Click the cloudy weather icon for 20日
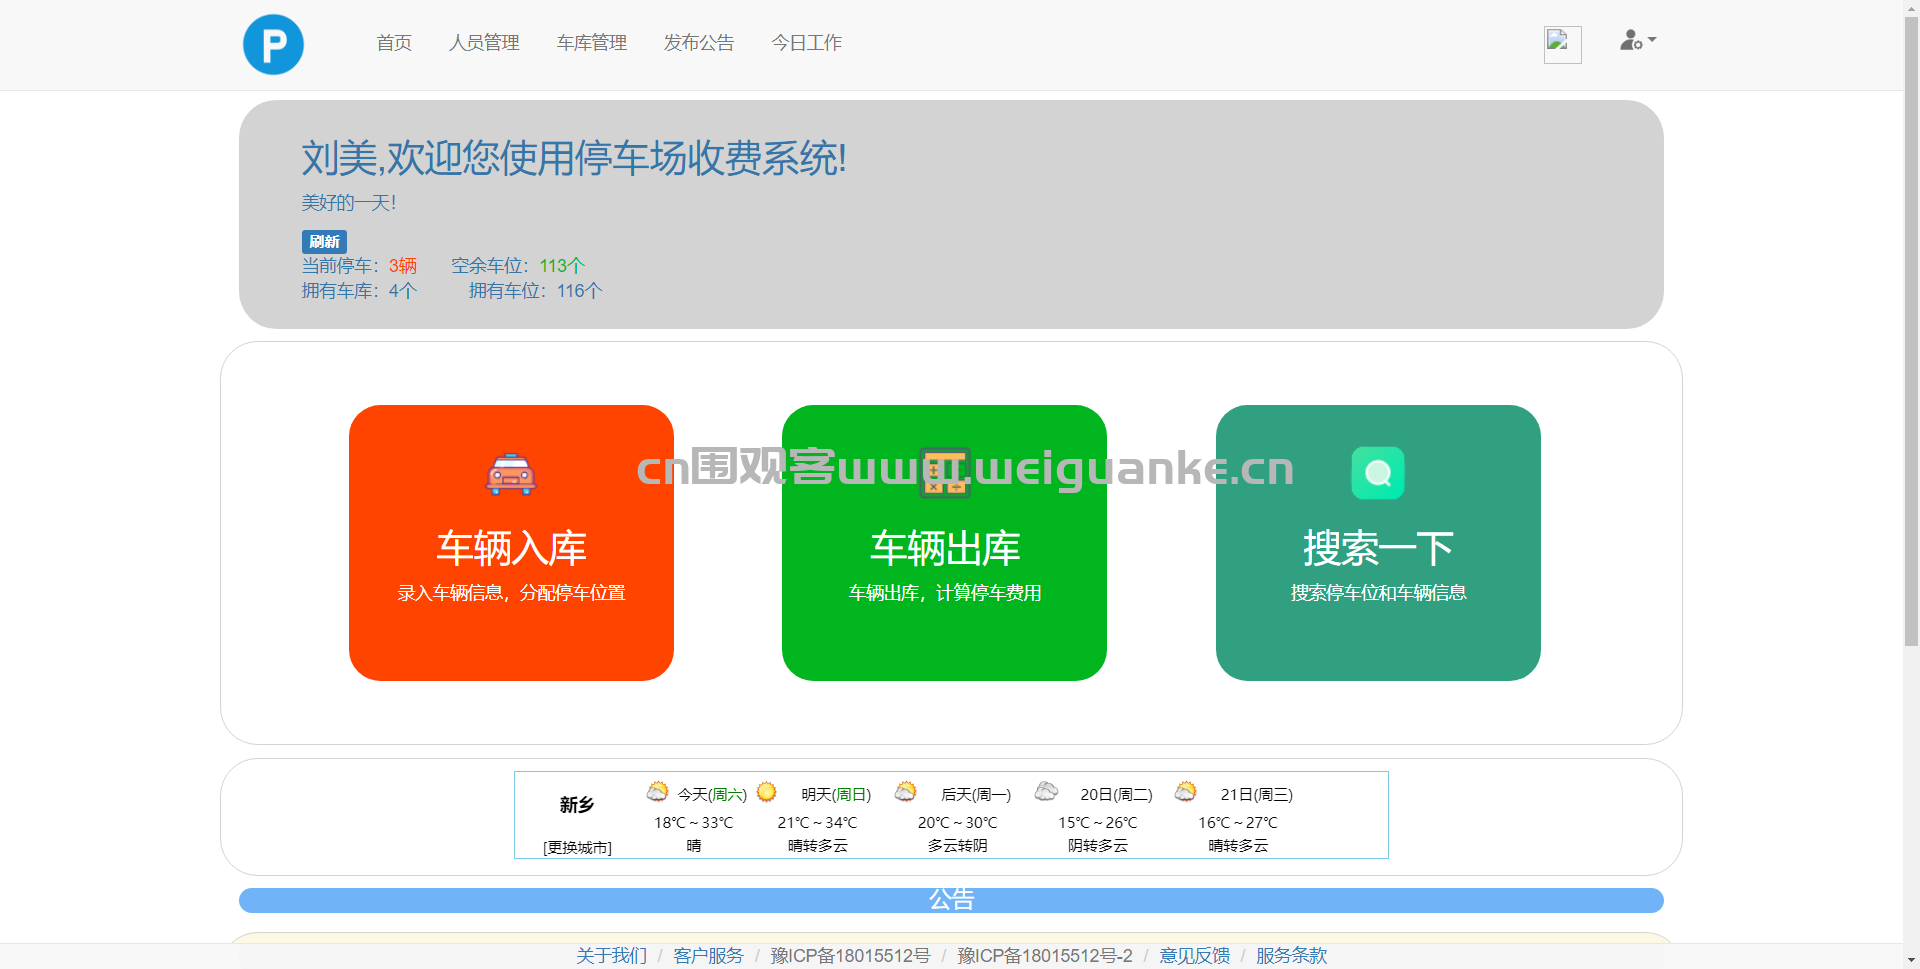 pyautogui.click(x=1046, y=792)
